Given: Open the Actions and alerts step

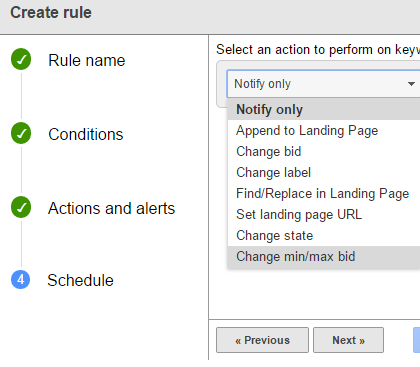Looking at the screenshot, I should click(111, 208).
